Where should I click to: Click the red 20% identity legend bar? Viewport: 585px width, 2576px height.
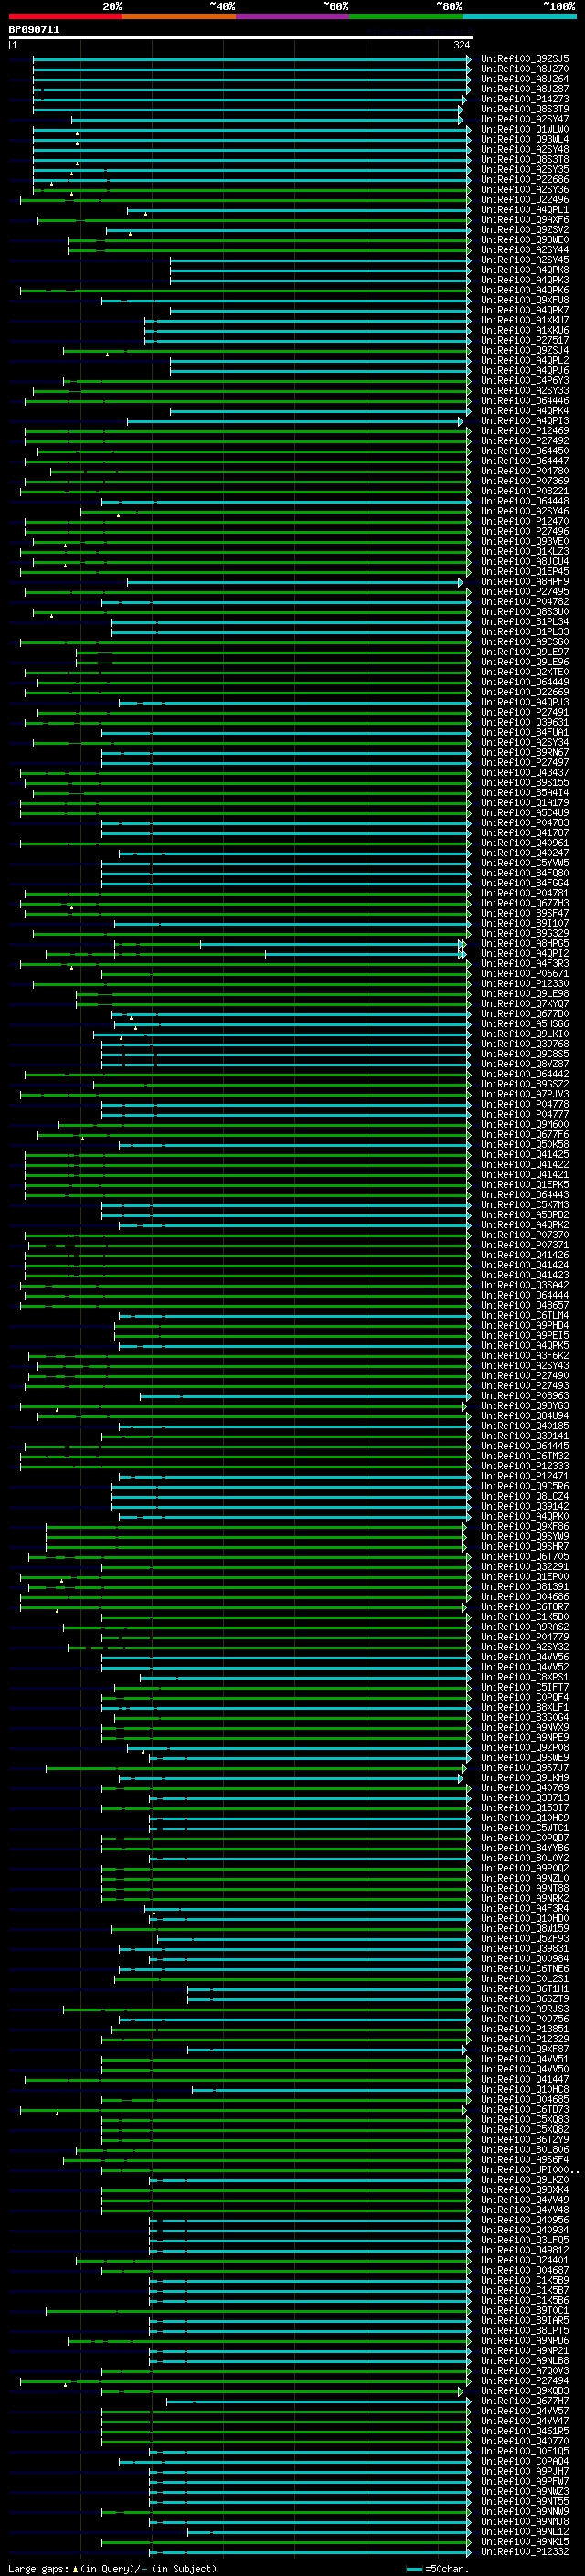65,17
